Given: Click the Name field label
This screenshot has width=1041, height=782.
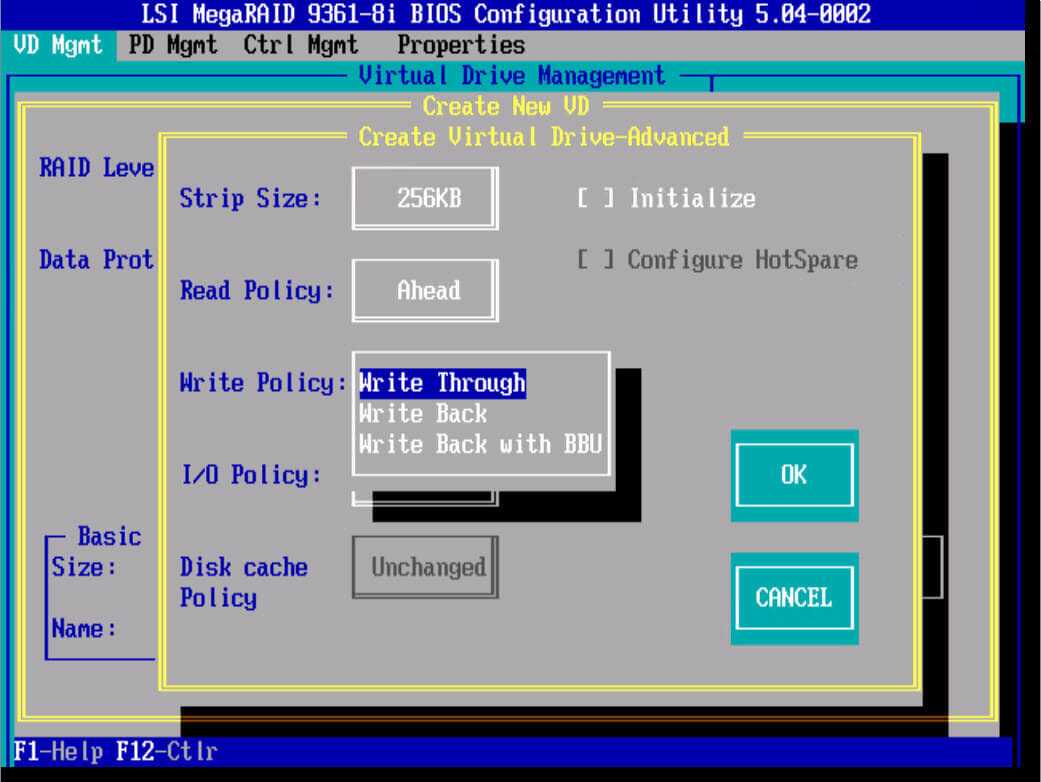Looking at the screenshot, I should tap(84, 629).
